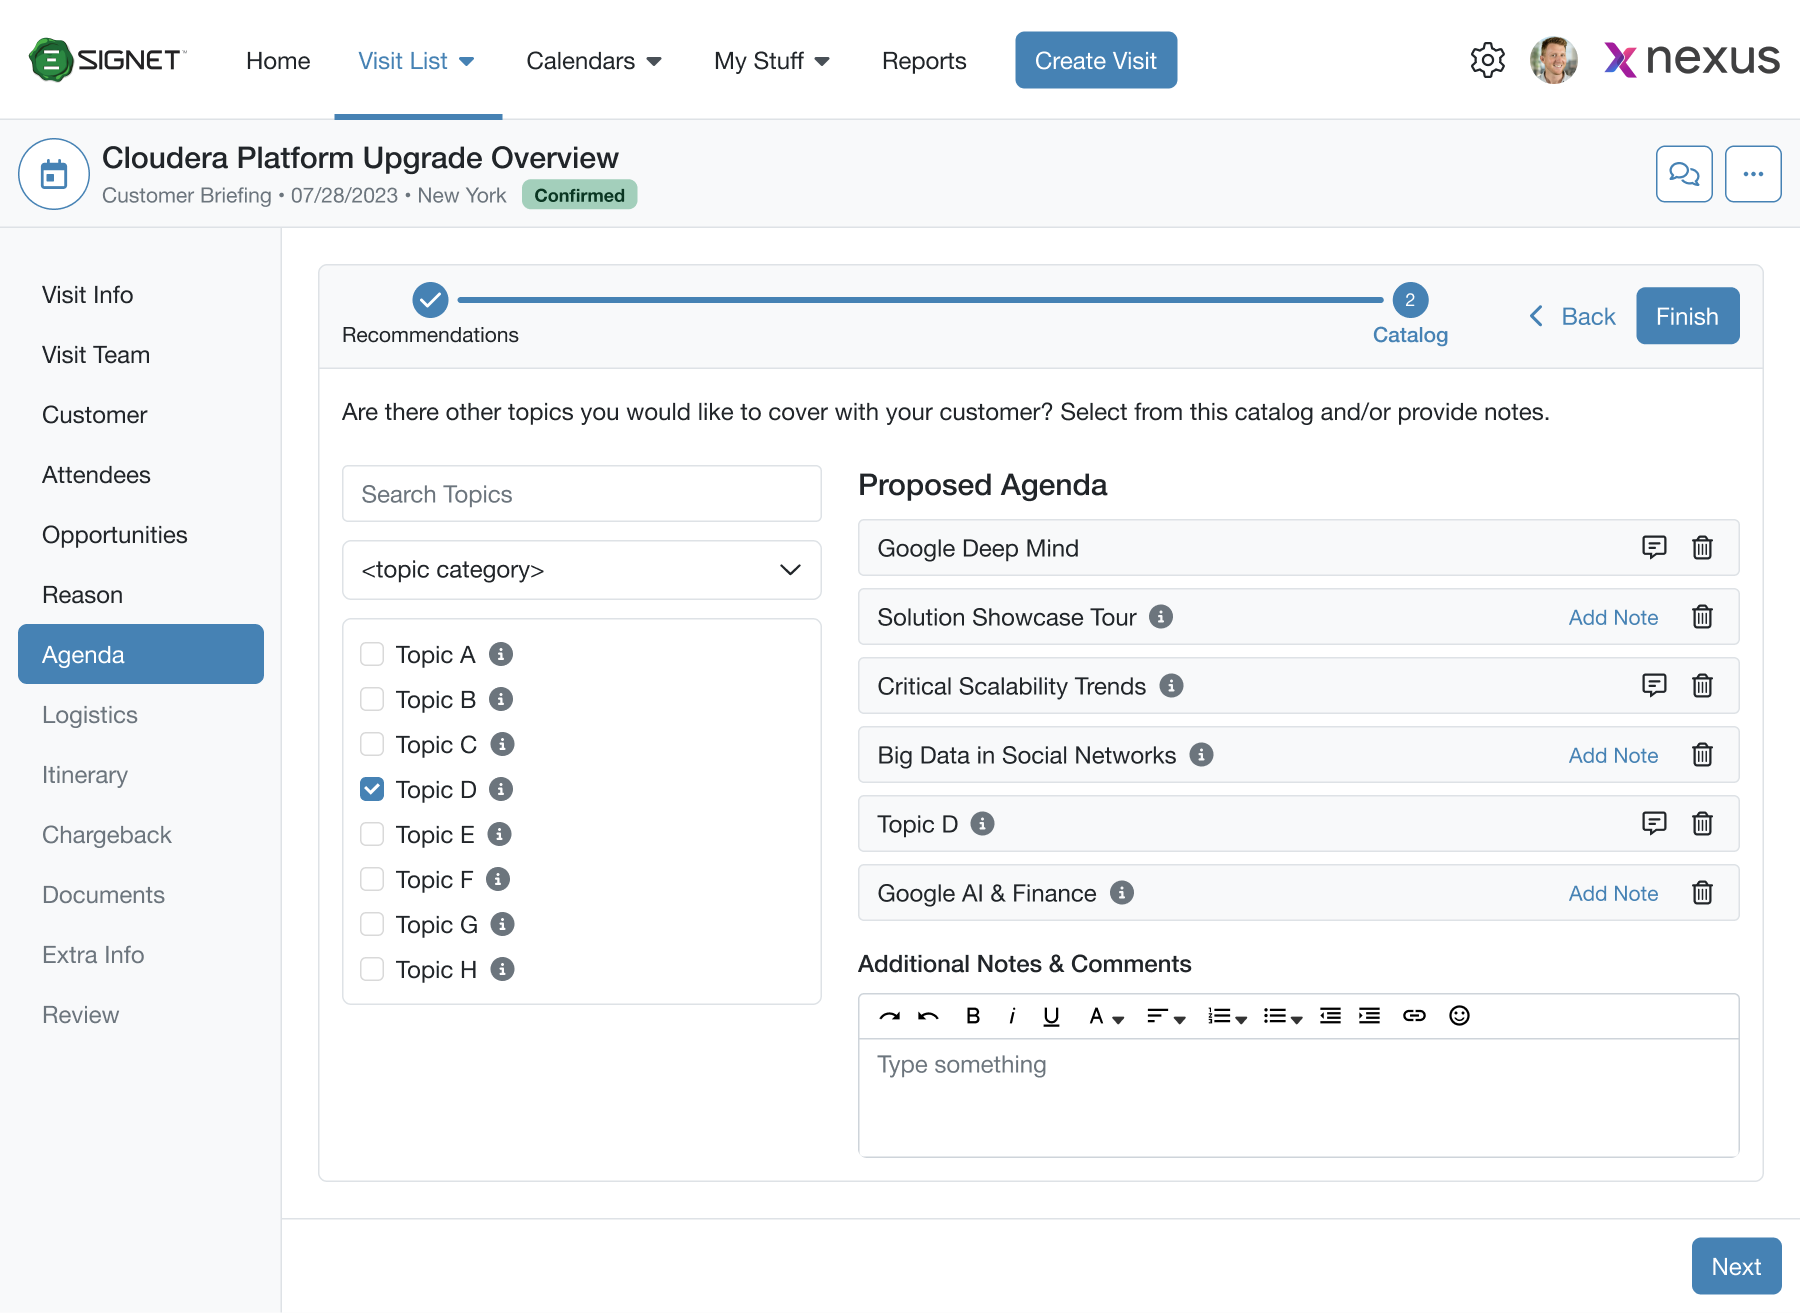View note on Topic D agenda item

(x=1654, y=823)
